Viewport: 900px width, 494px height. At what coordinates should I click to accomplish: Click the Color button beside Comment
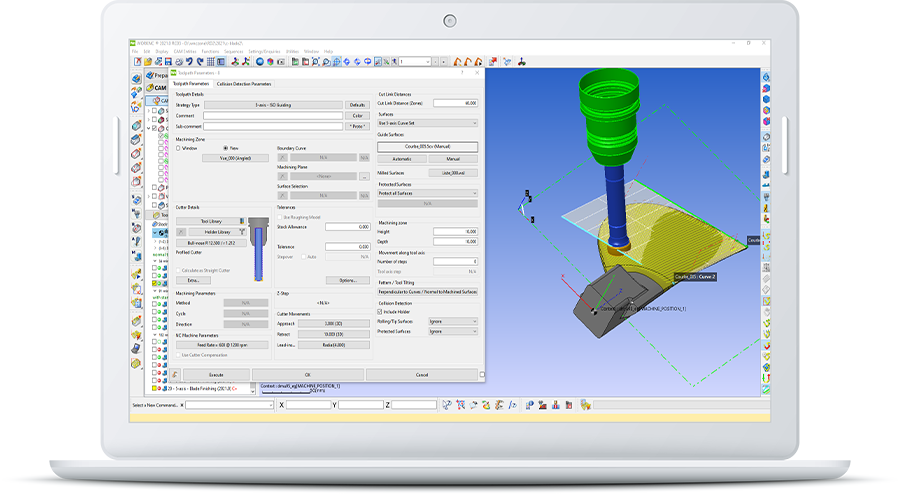point(357,115)
